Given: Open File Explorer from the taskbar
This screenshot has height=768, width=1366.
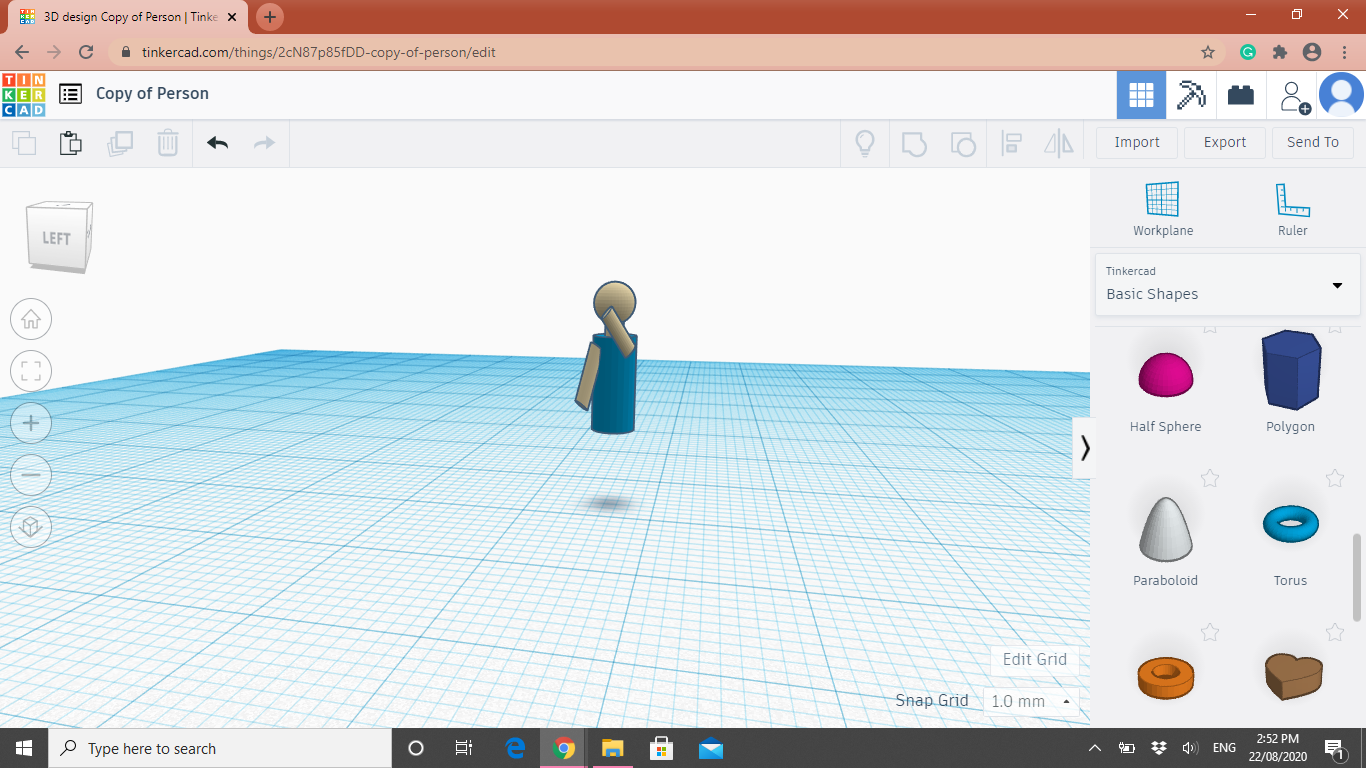Looking at the screenshot, I should (613, 748).
